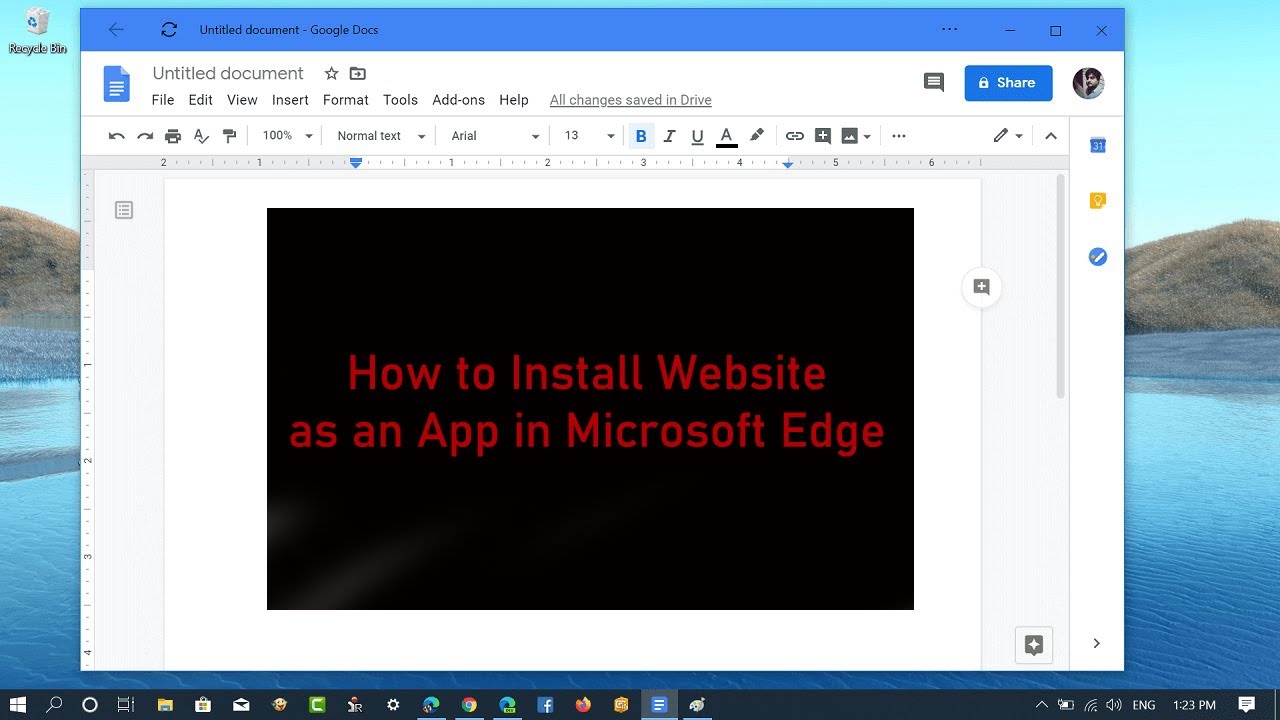
Task: Click the Undo arrow in toolbar
Action: [x=117, y=136]
